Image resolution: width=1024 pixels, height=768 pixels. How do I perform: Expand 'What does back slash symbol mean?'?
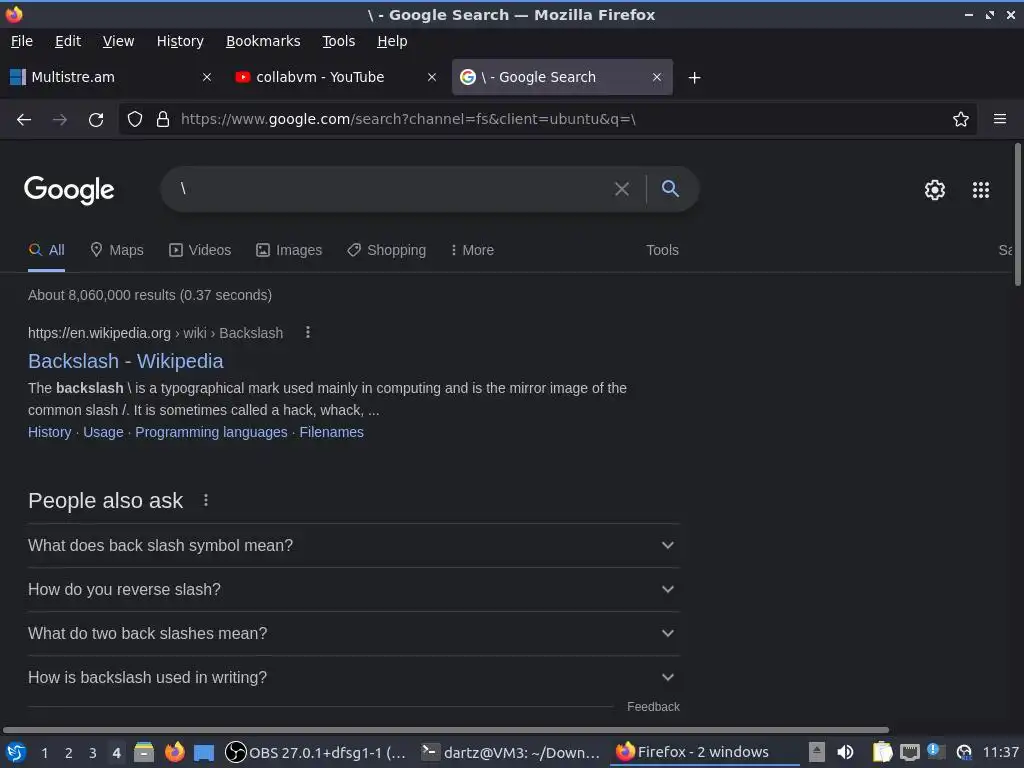[353, 545]
